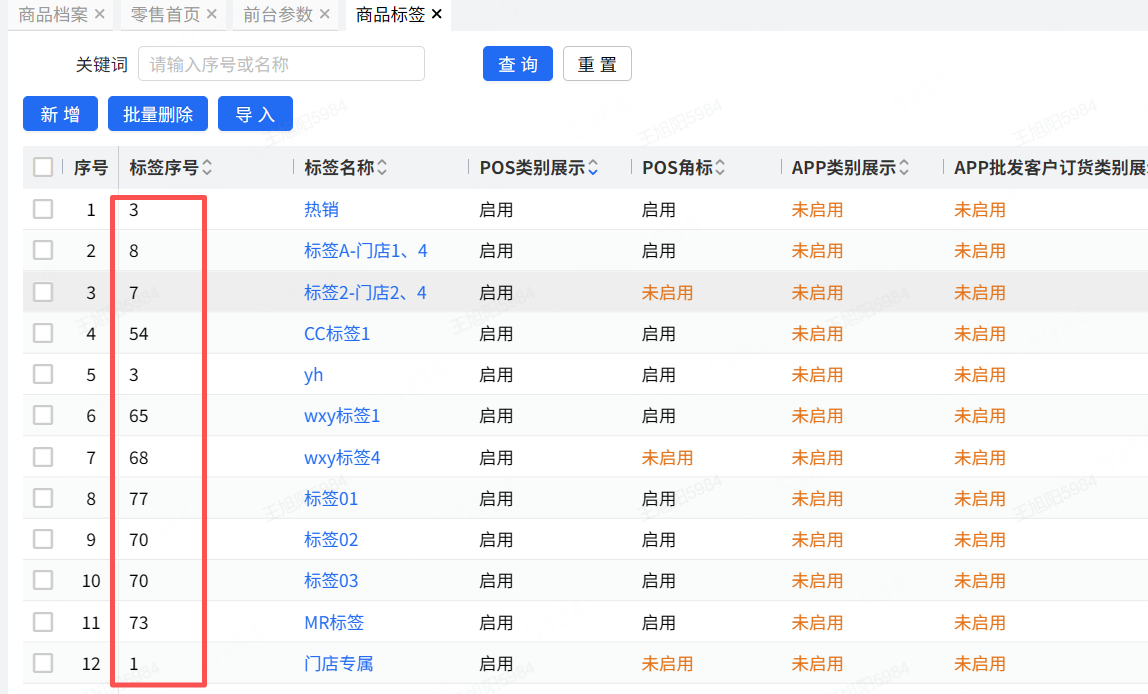
Task: Close the 商品档案 tab
Action: (100, 14)
